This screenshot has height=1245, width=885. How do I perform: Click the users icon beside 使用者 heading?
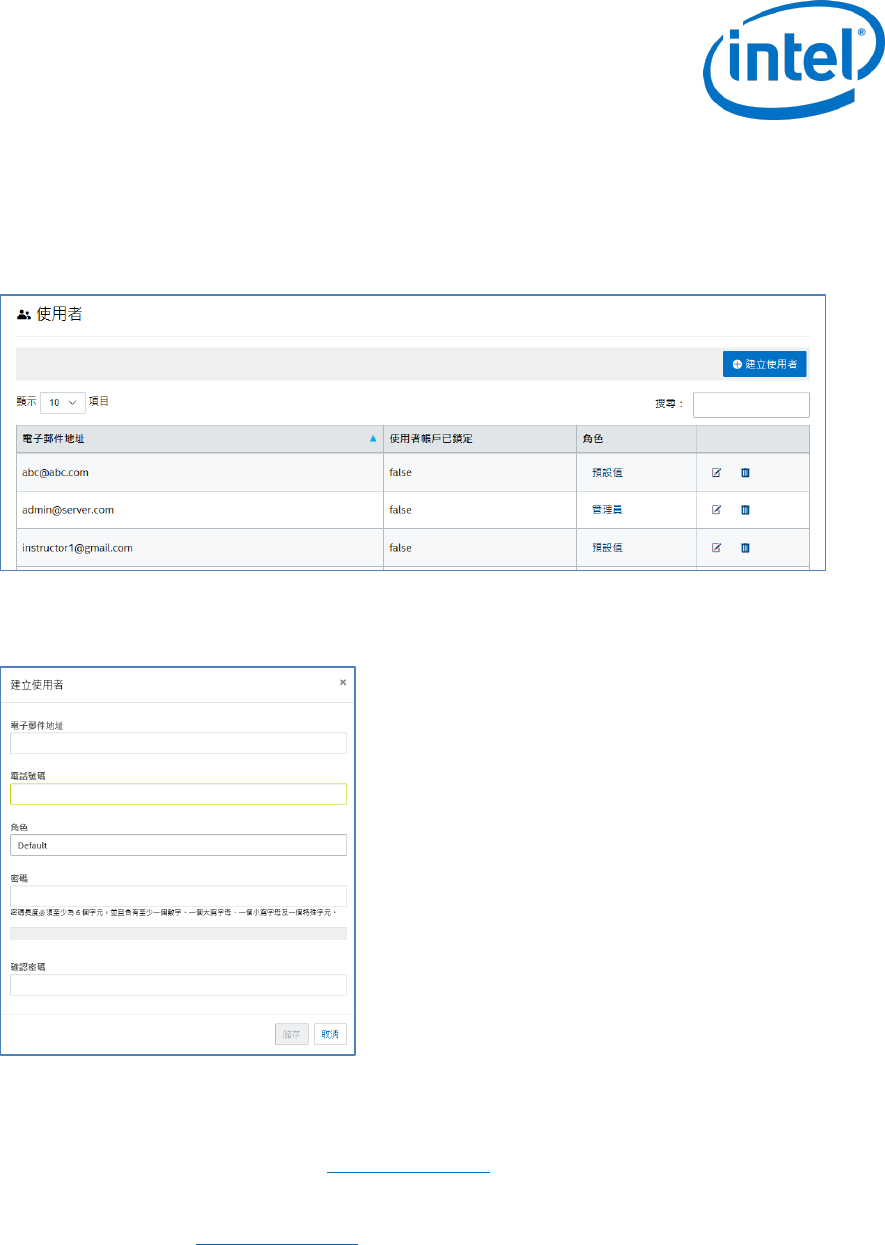coord(24,314)
